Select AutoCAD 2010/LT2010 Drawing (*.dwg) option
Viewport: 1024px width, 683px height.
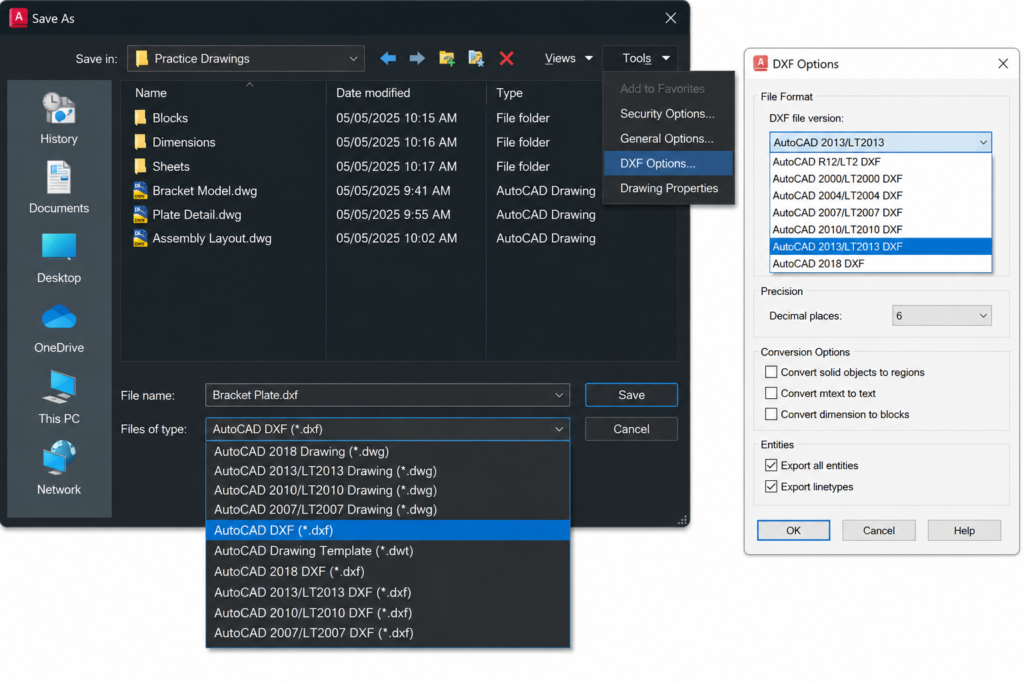pyautogui.click(x=388, y=490)
